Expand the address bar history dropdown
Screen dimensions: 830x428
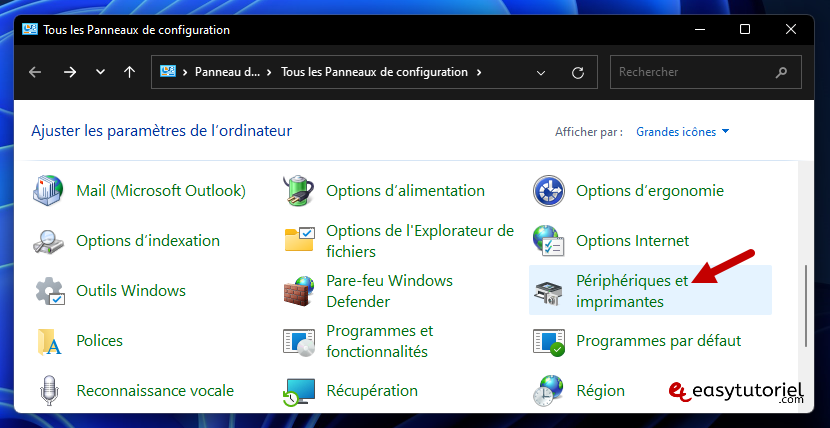(541, 73)
